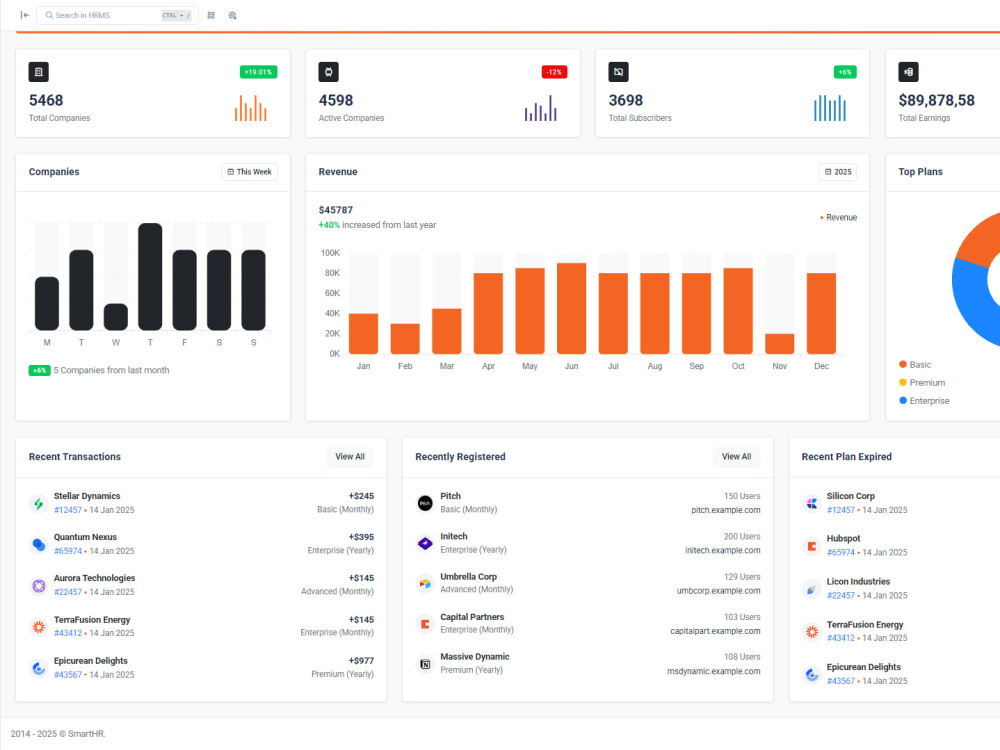Click pitch.example.com domain text
This screenshot has height=750, width=1000.
point(726,510)
